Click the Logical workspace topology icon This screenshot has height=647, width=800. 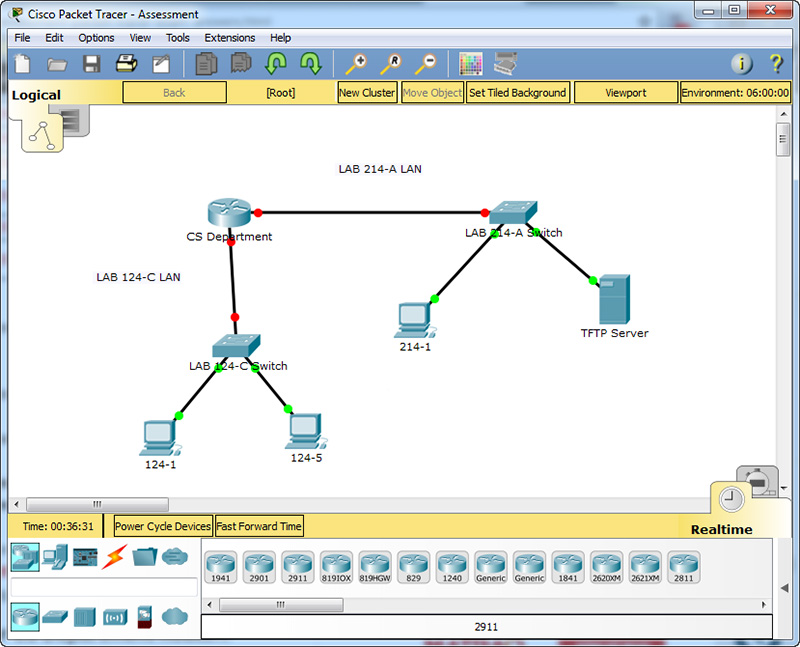[42, 135]
